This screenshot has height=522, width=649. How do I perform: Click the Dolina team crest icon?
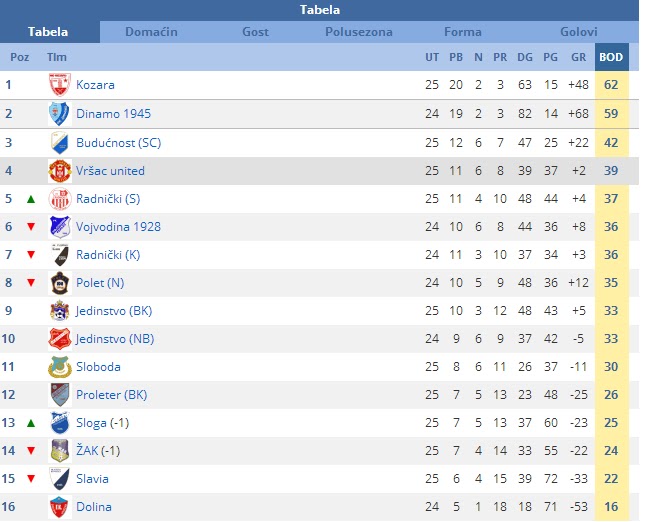point(60,507)
